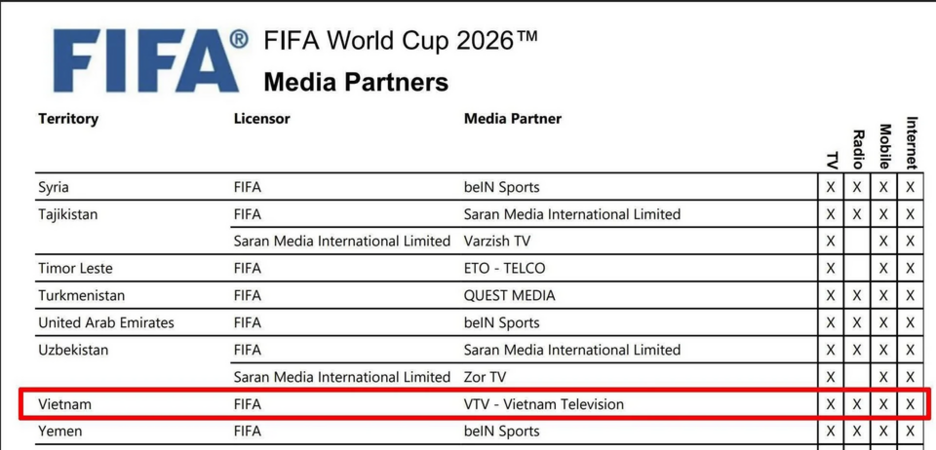Click the Radio X mark in Syria row
Image resolution: width=936 pixels, height=450 pixels.
point(857,187)
